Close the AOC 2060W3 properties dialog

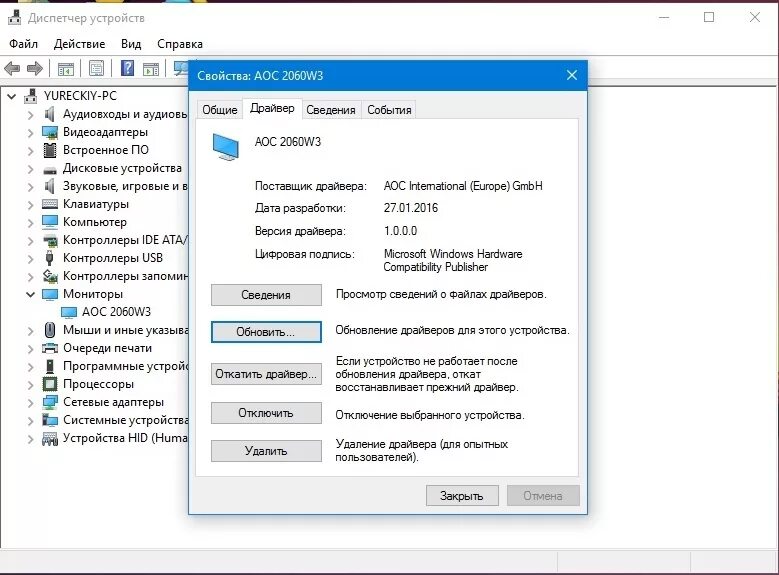tap(572, 75)
